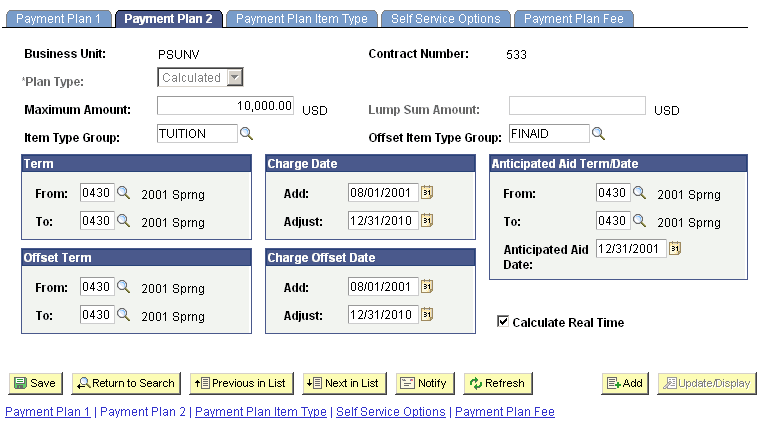Open the Anticipated Aid Date calendar

675,248
